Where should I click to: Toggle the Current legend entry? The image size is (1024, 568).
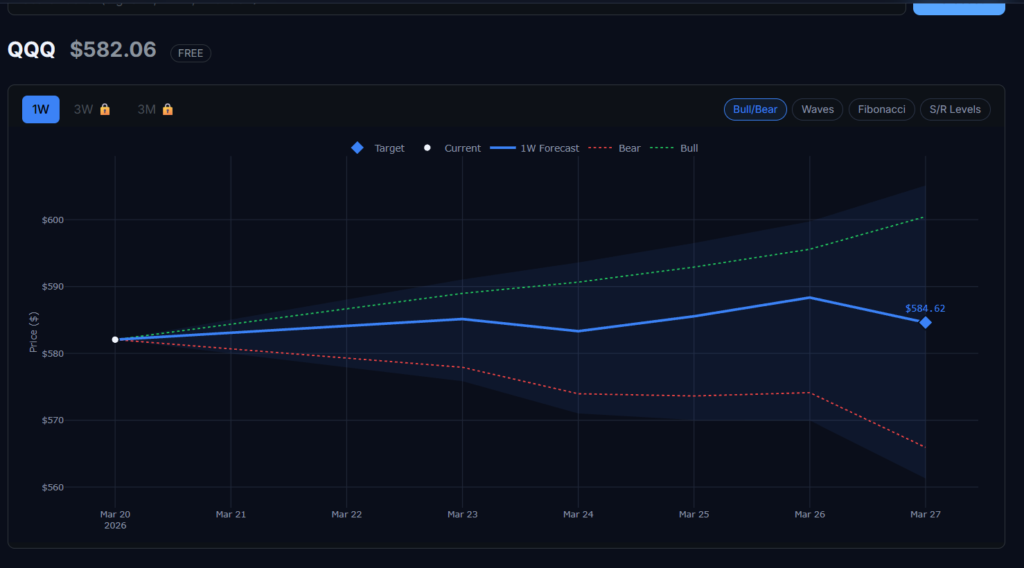click(452, 148)
